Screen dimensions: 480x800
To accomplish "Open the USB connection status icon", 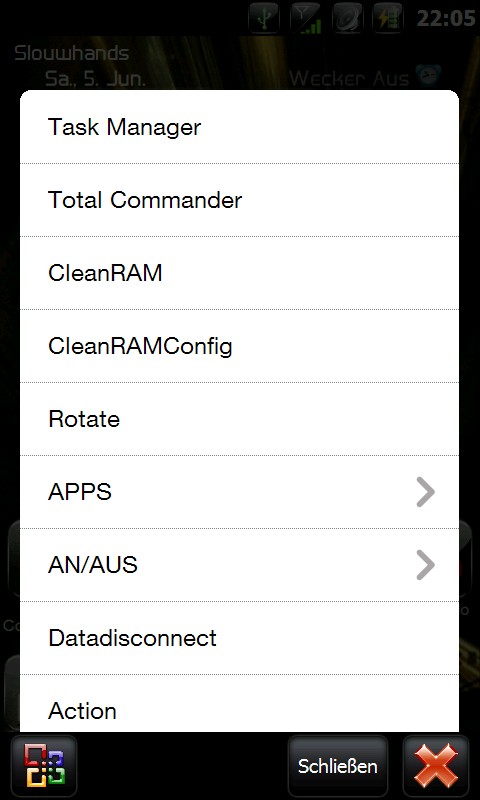I will pos(264,18).
